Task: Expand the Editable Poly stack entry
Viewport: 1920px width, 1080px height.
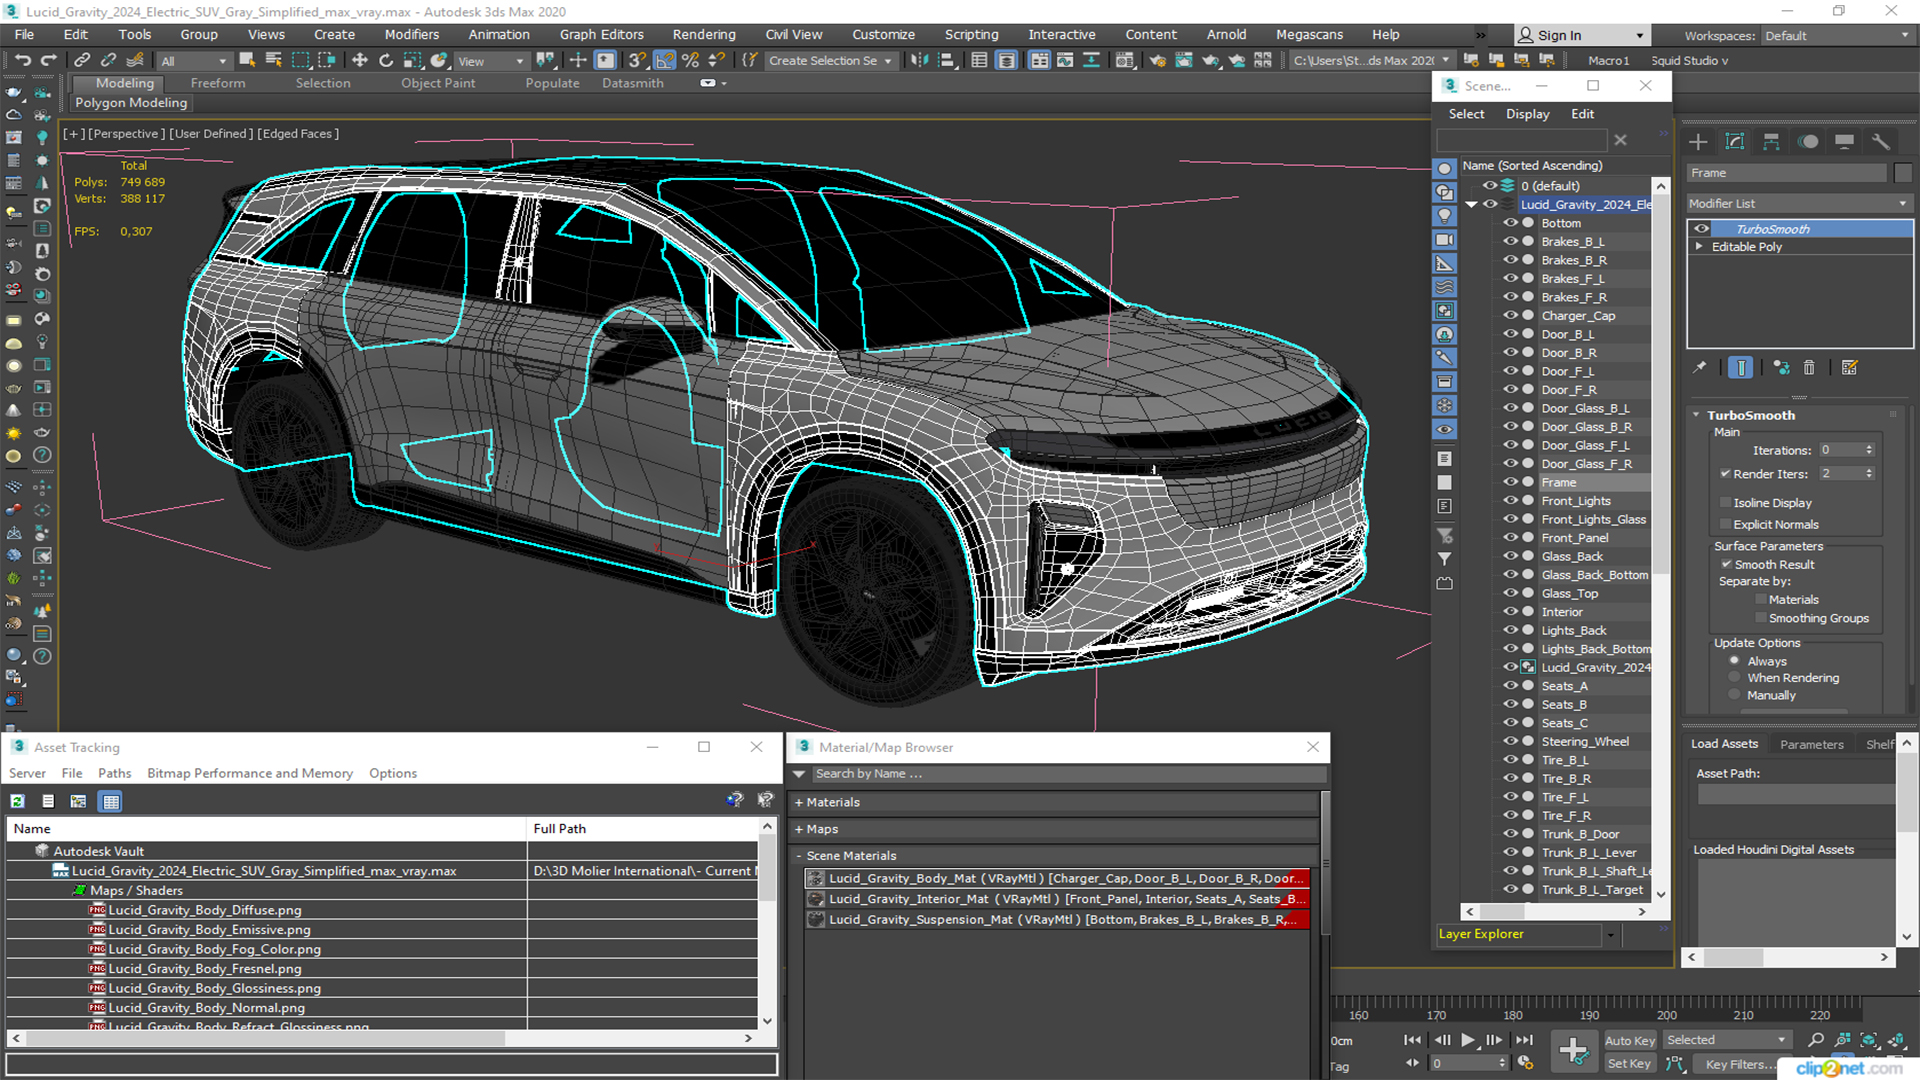Action: pos(1698,247)
